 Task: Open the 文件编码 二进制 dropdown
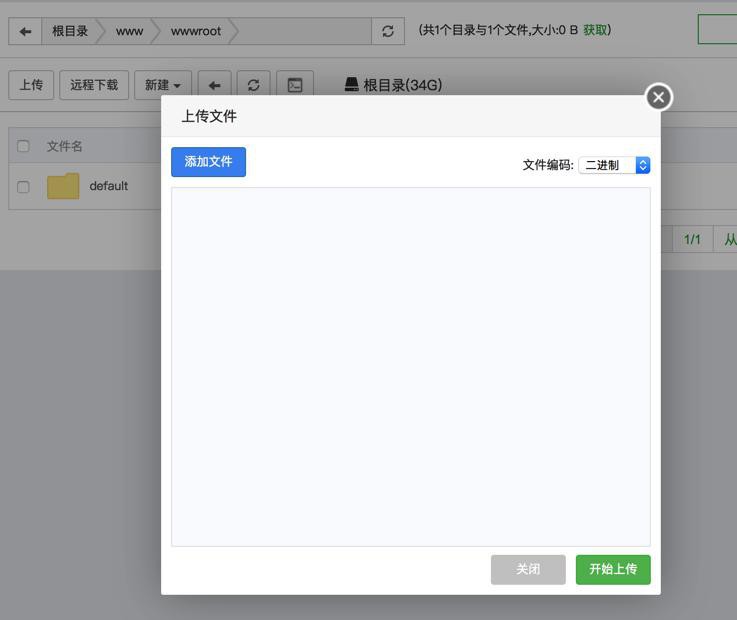[x=614, y=165]
